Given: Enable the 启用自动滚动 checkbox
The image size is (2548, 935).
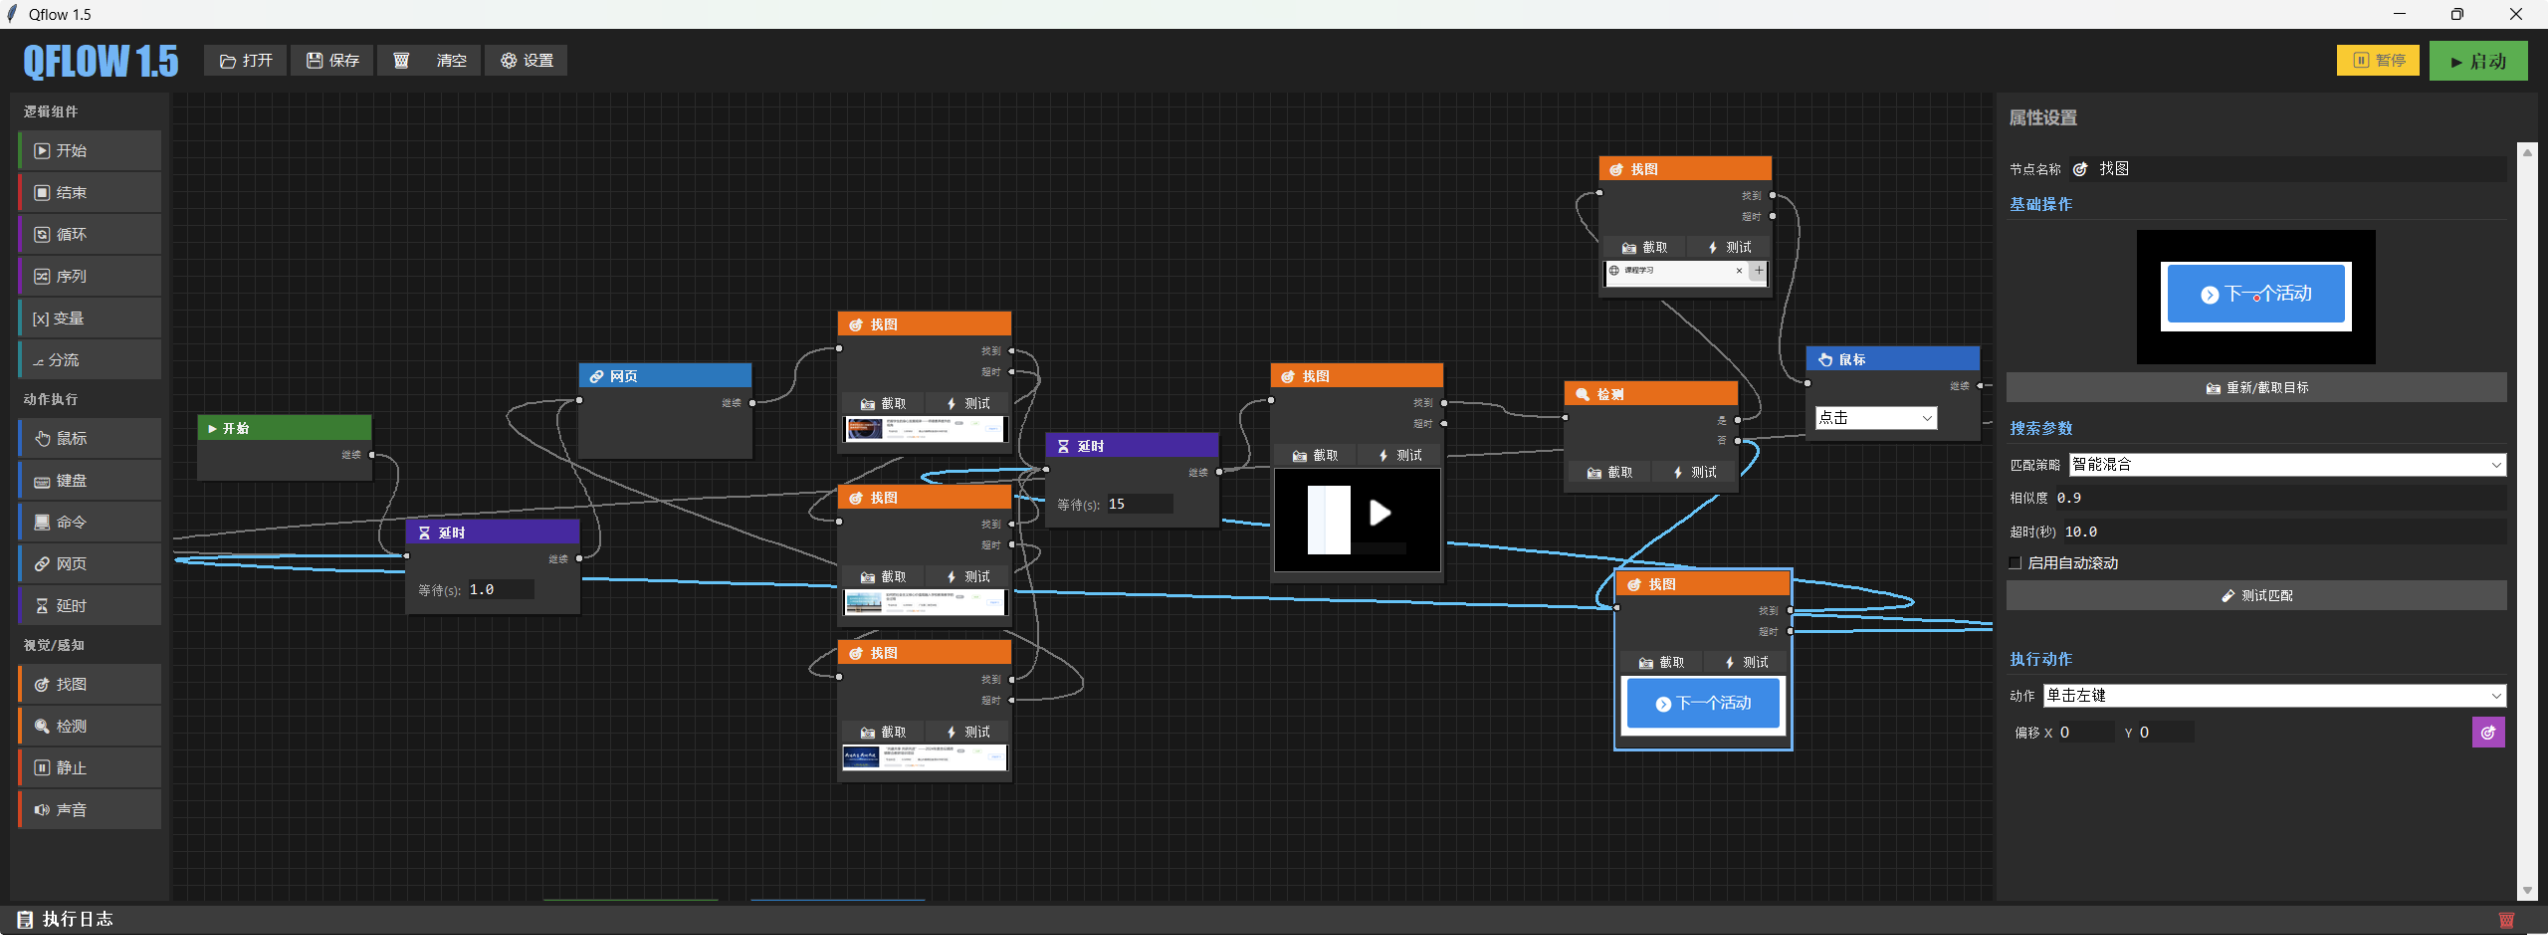Looking at the screenshot, I should pos(2015,563).
